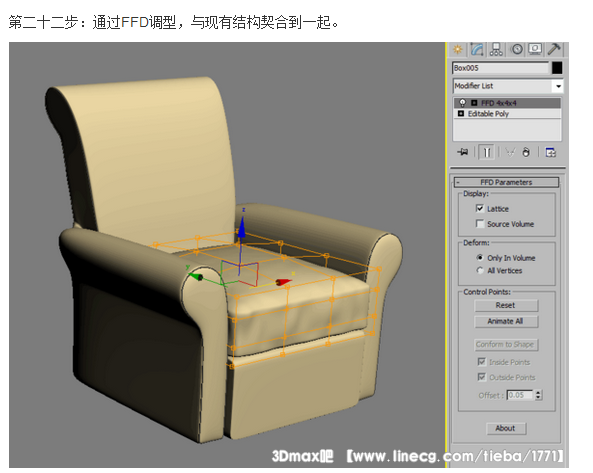Toggle the Outside Points checkbox

pos(481,377)
